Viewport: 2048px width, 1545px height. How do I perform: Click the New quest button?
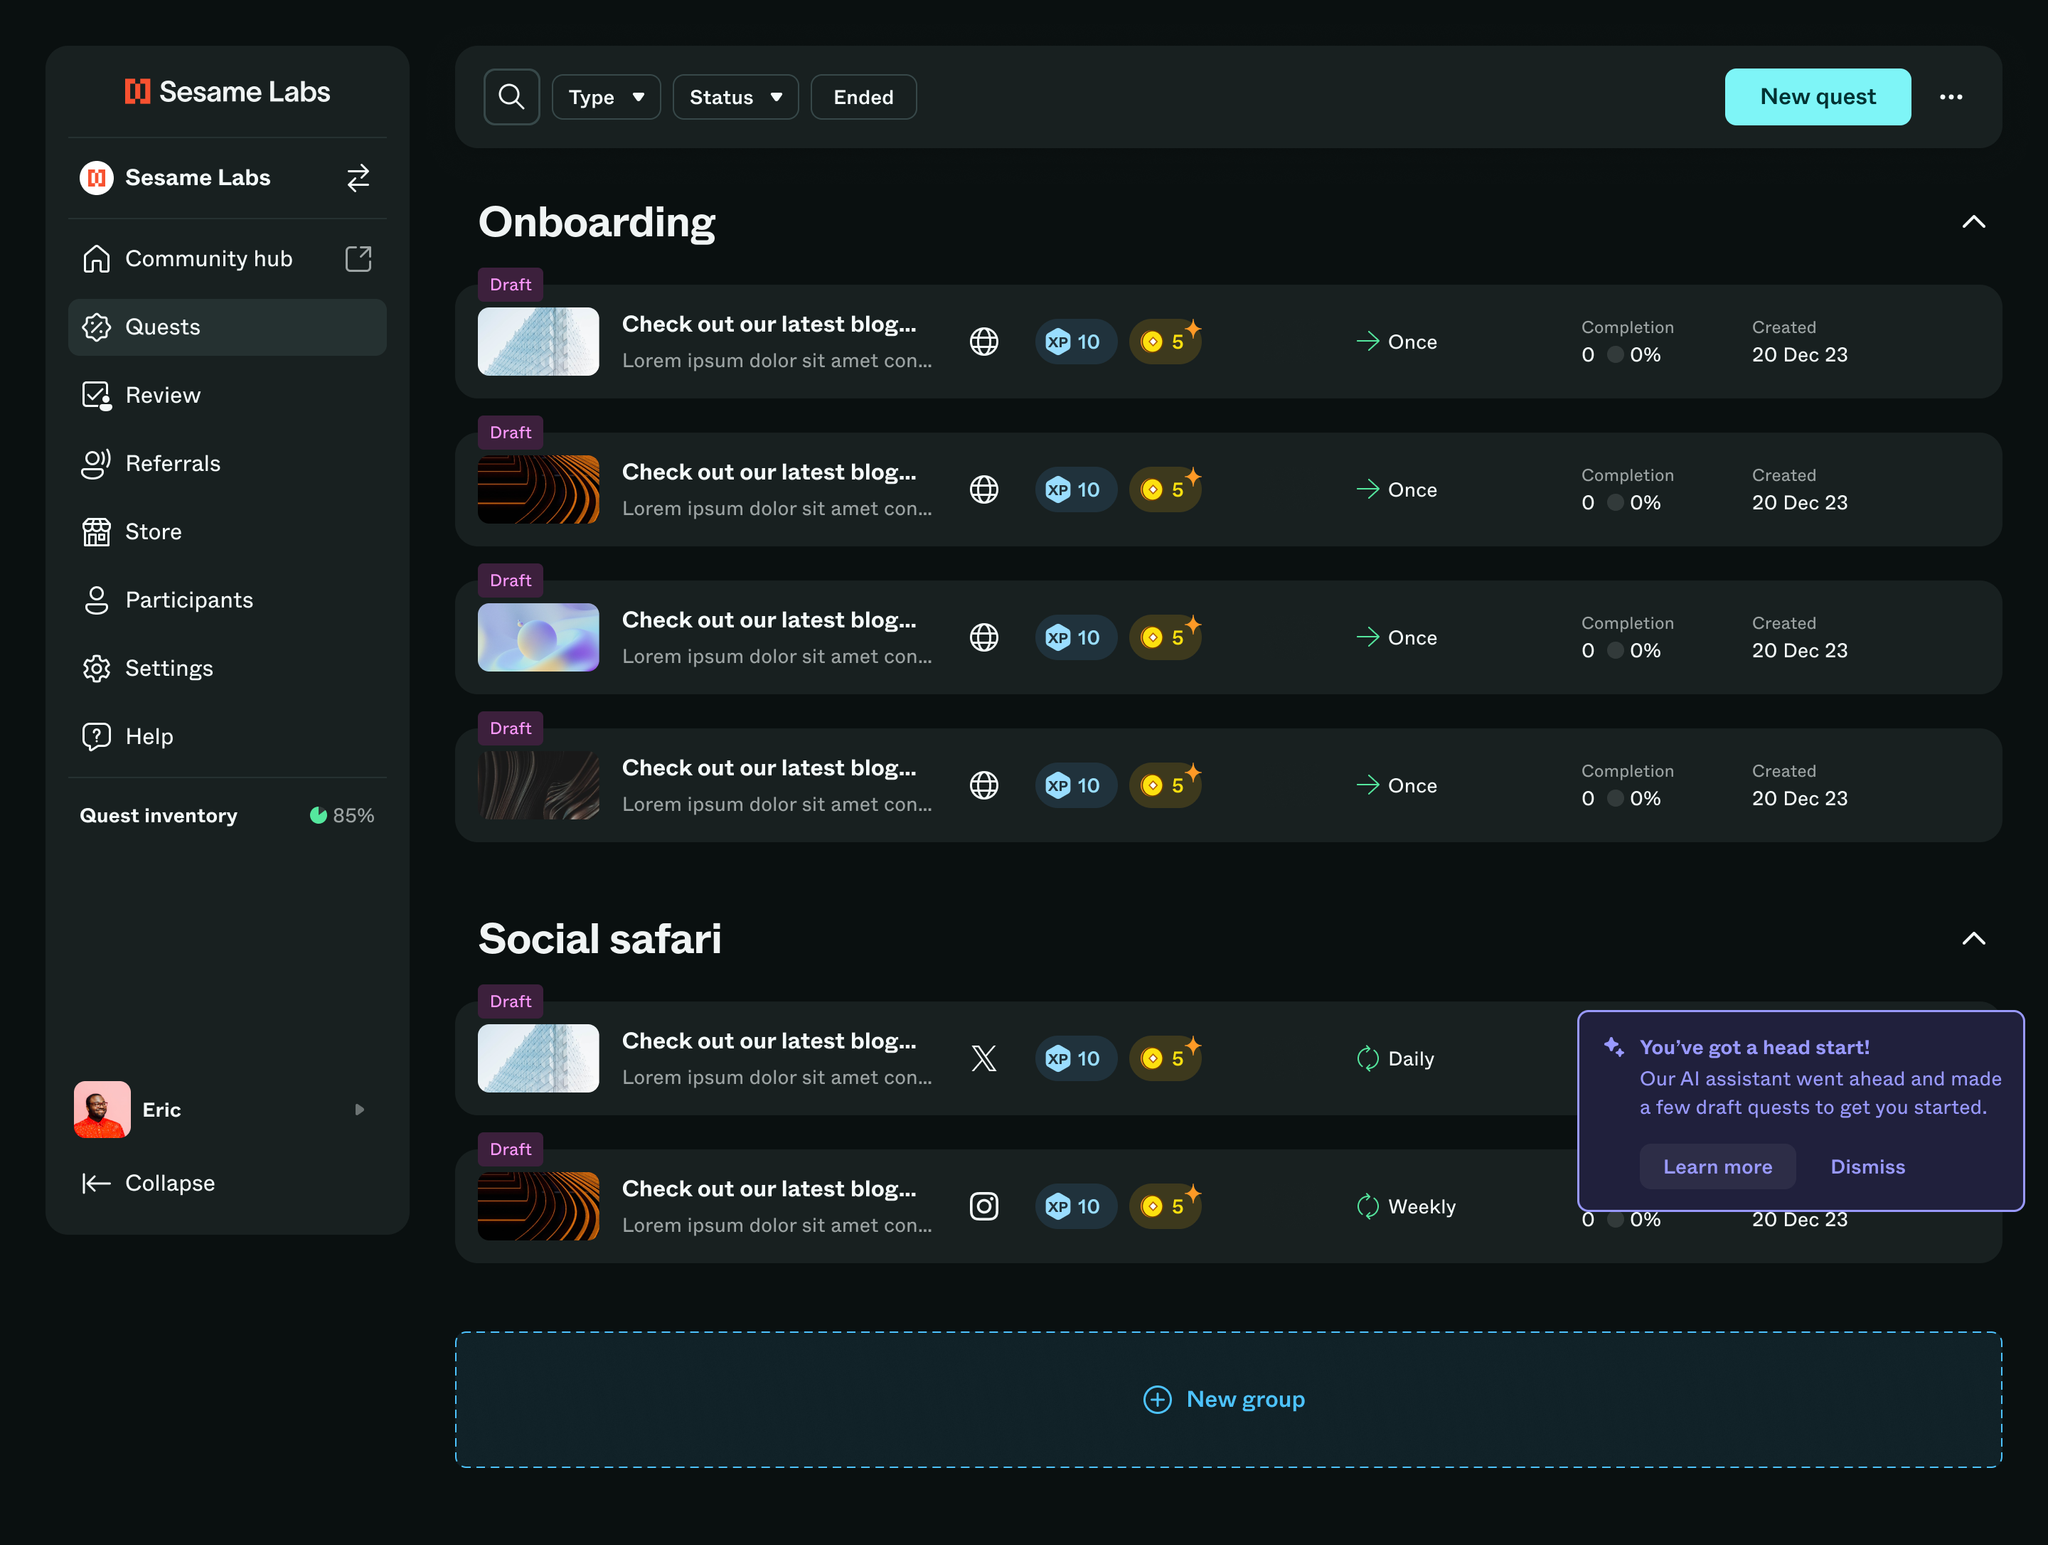(x=1817, y=97)
